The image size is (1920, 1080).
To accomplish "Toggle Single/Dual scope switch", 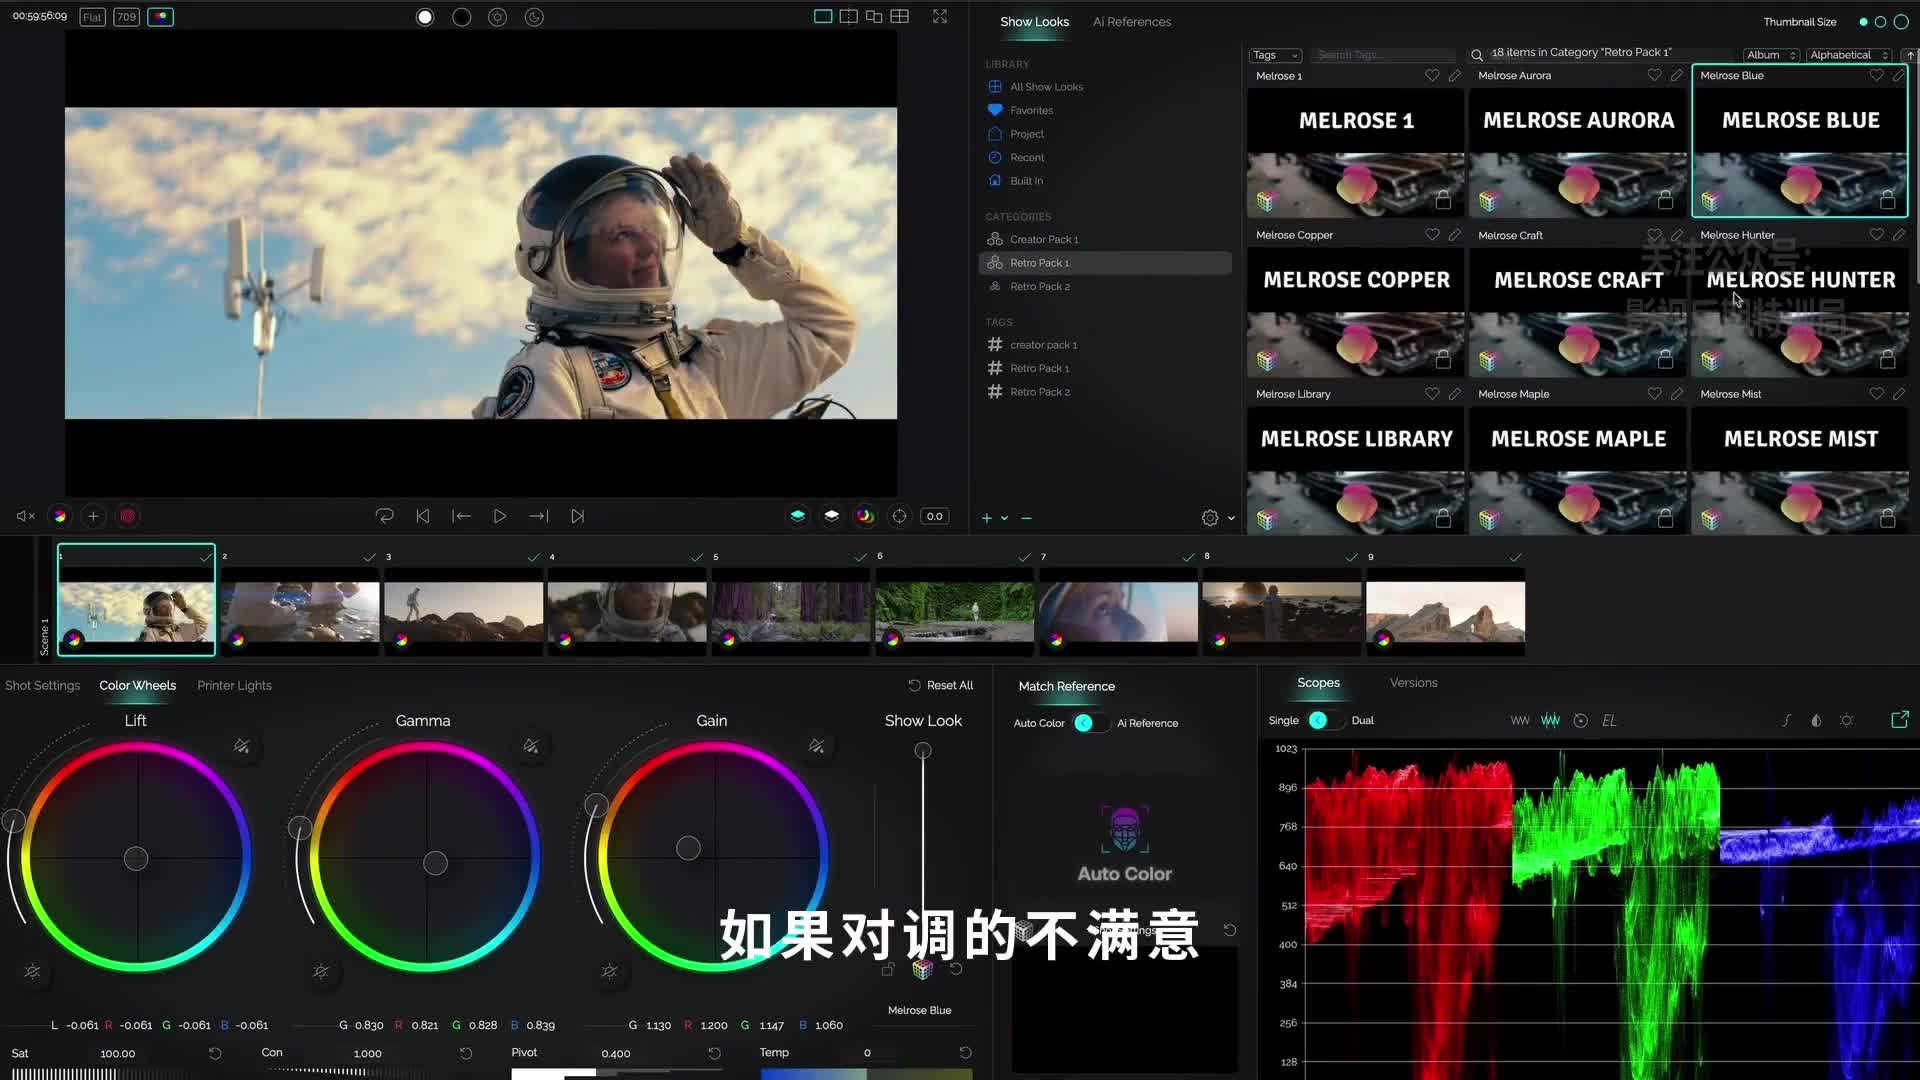I will click(1323, 721).
